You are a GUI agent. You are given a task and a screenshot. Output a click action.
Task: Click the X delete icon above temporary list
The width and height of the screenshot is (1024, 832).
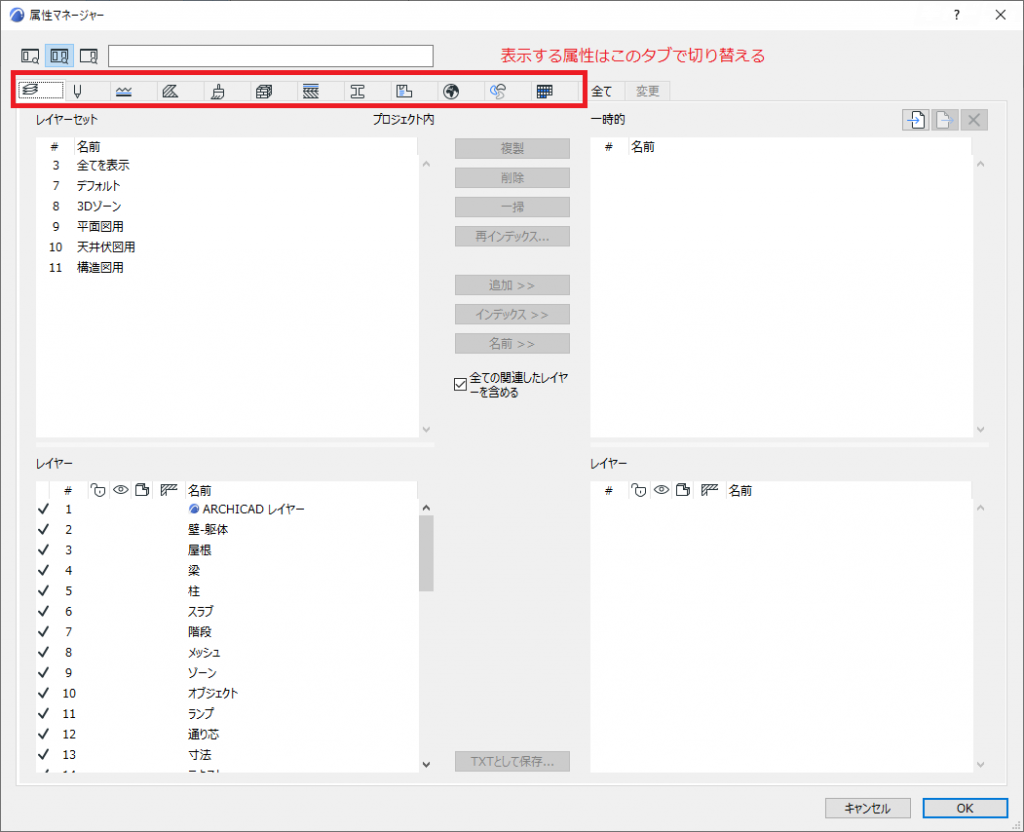pyautogui.click(x=974, y=120)
